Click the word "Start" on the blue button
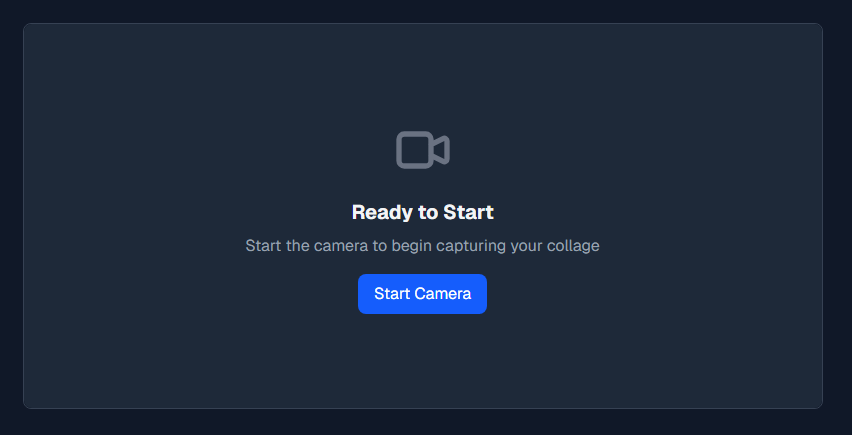This screenshot has width=852, height=435. click(x=392, y=294)
